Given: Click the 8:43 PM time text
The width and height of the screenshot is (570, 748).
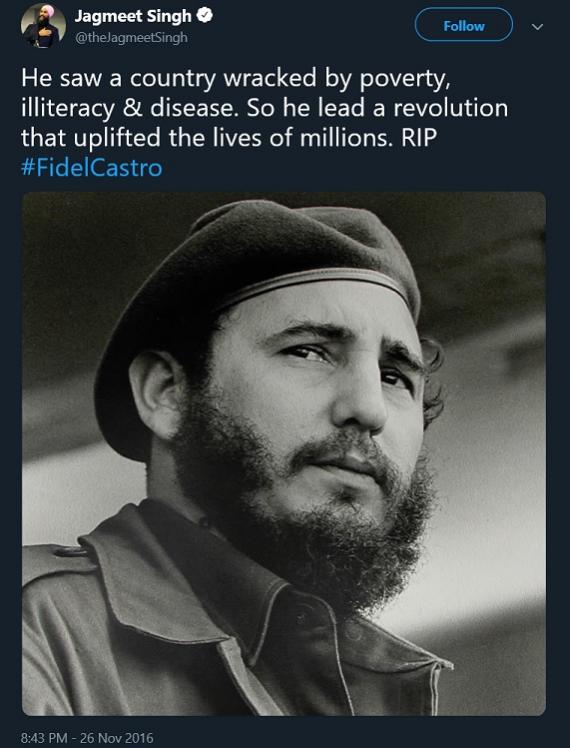Looking at the screenshot, I should click(44, 738).
